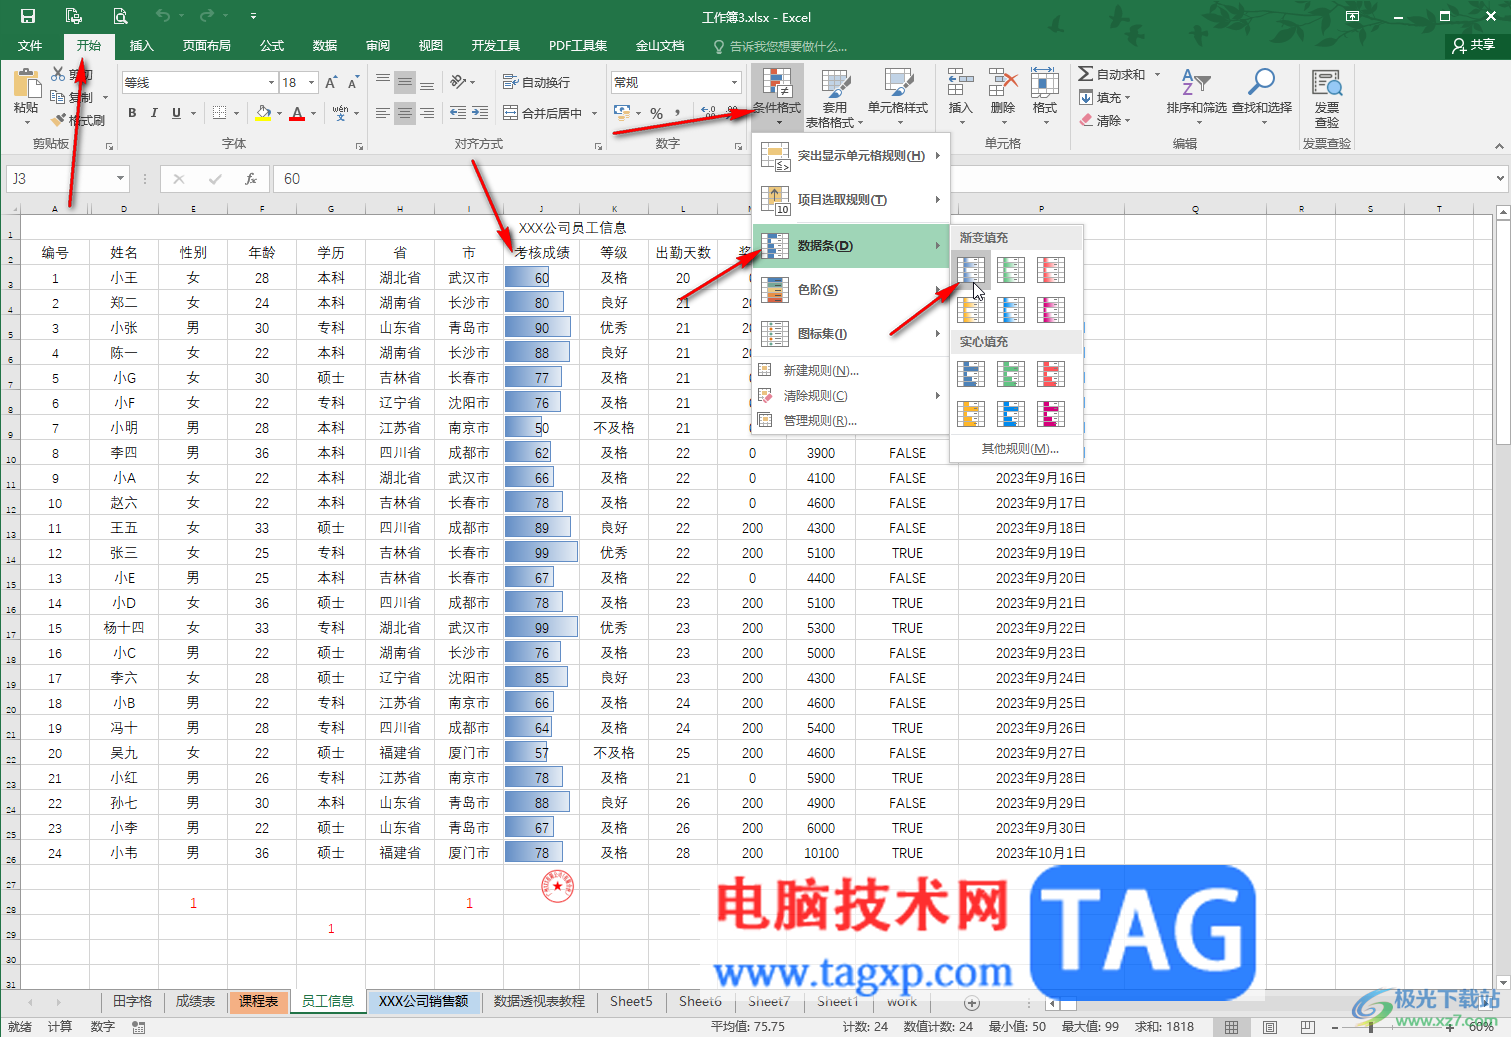
Task: Click the red font color button
Action: click(297, 113)
